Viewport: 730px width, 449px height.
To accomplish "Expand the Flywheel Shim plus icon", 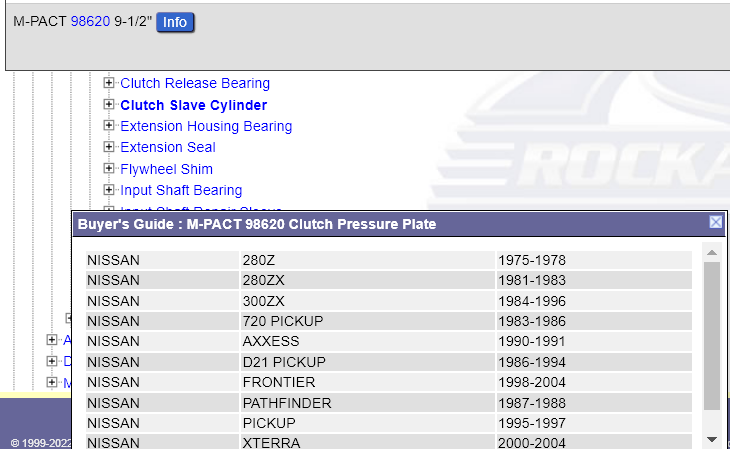I will coord(110,169).
